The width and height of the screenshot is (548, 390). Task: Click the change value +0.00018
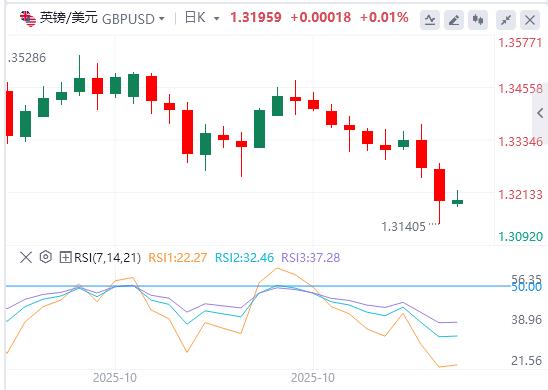(x=320, y=17)
